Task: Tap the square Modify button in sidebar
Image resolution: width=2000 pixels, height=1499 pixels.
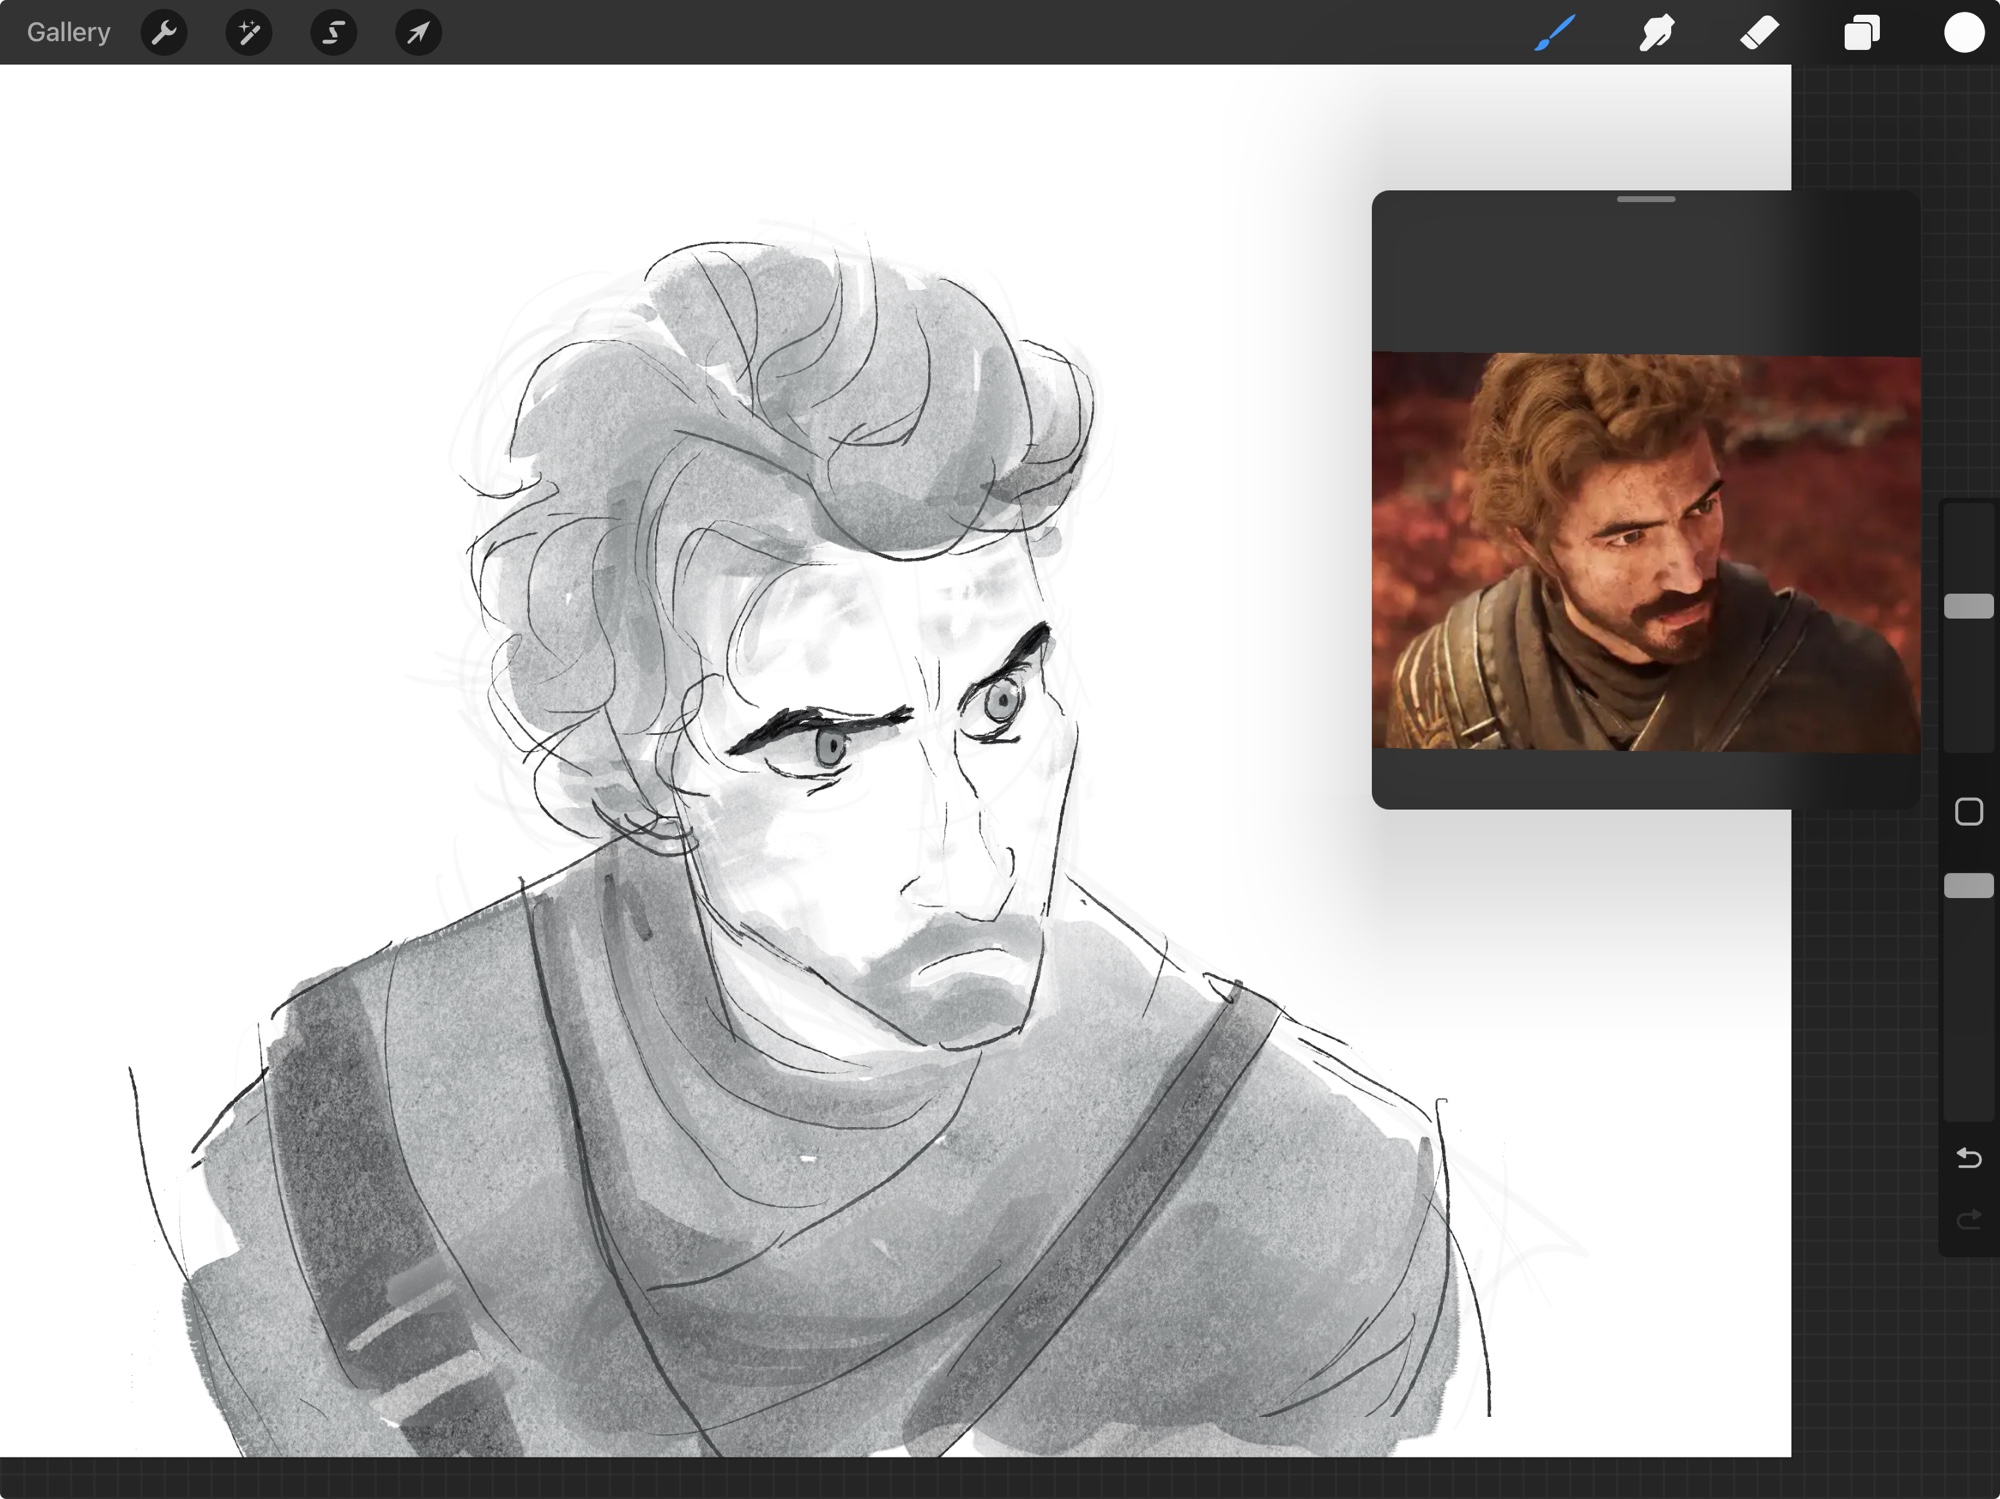Action: point(1968,811)
